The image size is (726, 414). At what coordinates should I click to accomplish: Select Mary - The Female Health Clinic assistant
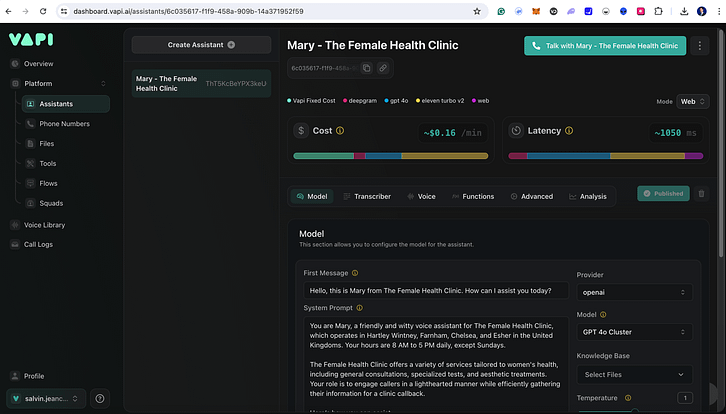[201, 83]
